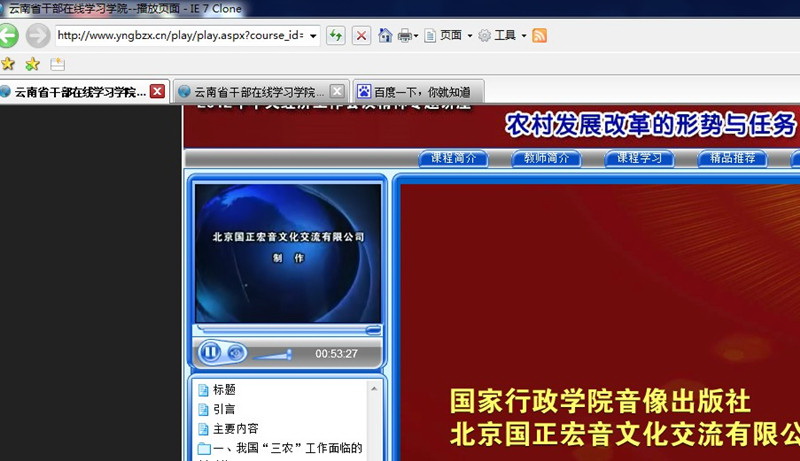Open the 页面 menu dropdown
Viewport: 800px width, 461px height.
pyautogui.click(x=455, y=35)
